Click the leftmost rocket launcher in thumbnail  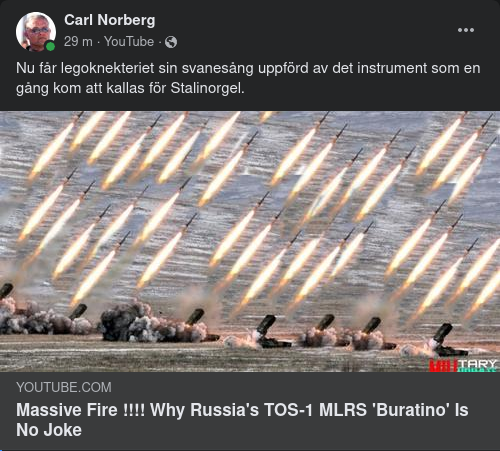[x=6, y=291]
